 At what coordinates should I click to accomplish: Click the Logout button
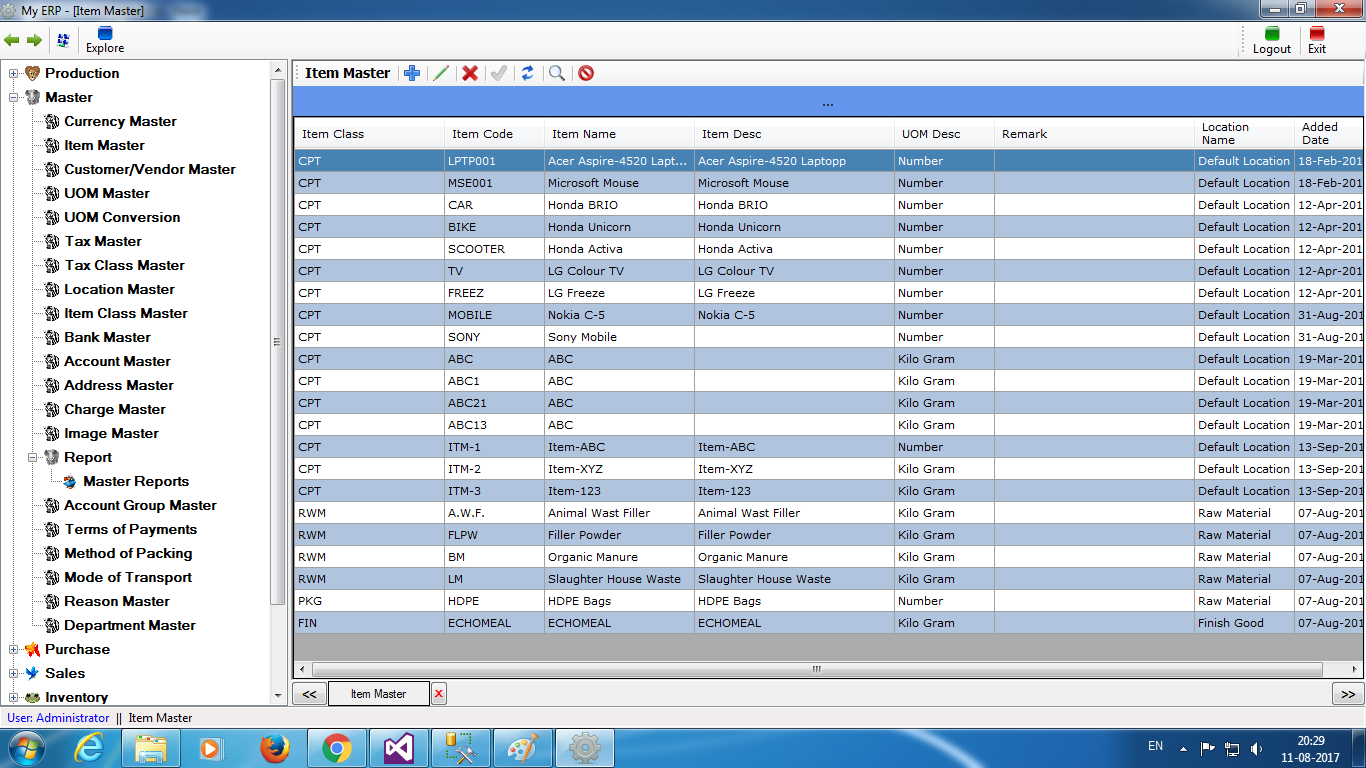click(1272, 40)
